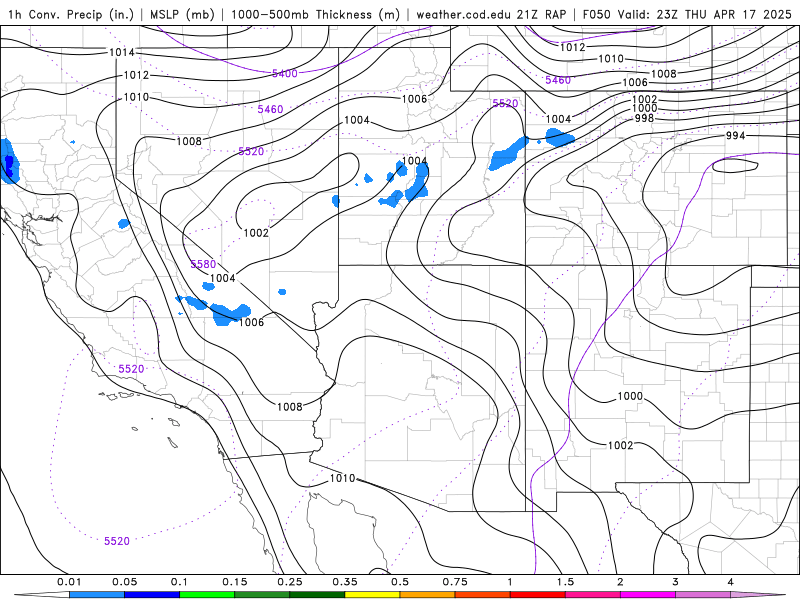Image resolution: width=800 pixels, height=600 pixels.
Task: Pick the magenta 2 inch legend swatch
Action: tap(648, 595)
